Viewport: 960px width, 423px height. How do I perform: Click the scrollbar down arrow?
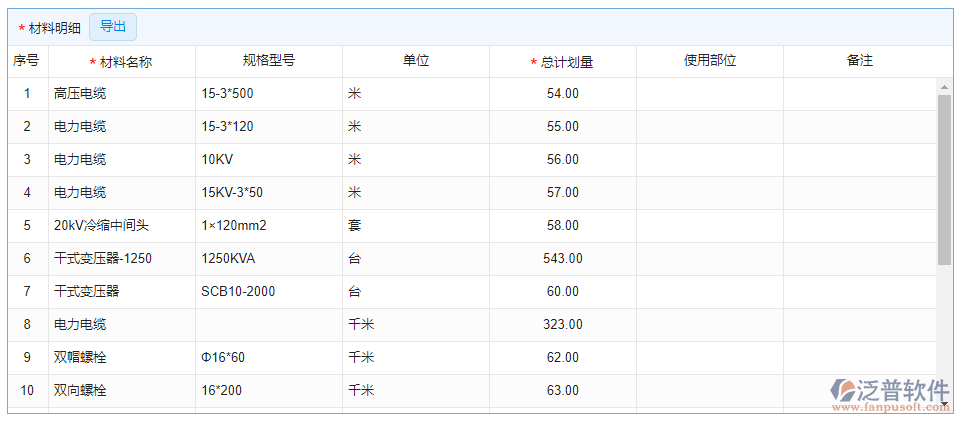coord(944,405)
